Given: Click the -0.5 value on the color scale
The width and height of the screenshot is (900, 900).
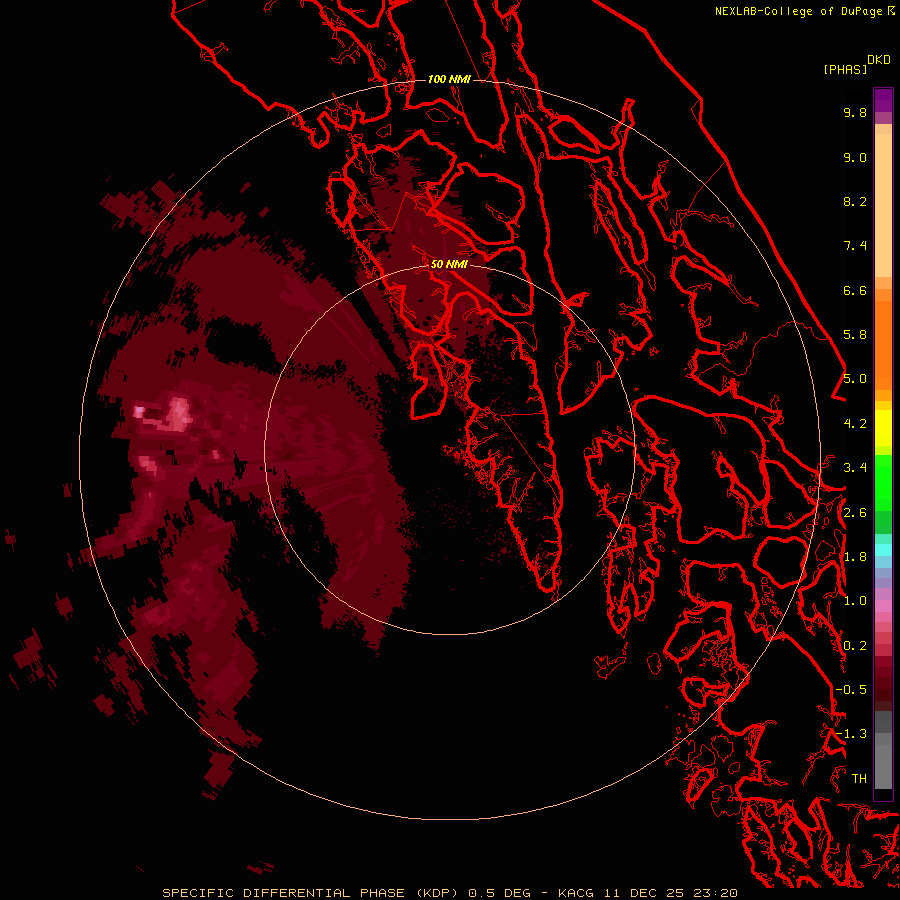Looking at the screenshot, I should (x=851, y=690).
